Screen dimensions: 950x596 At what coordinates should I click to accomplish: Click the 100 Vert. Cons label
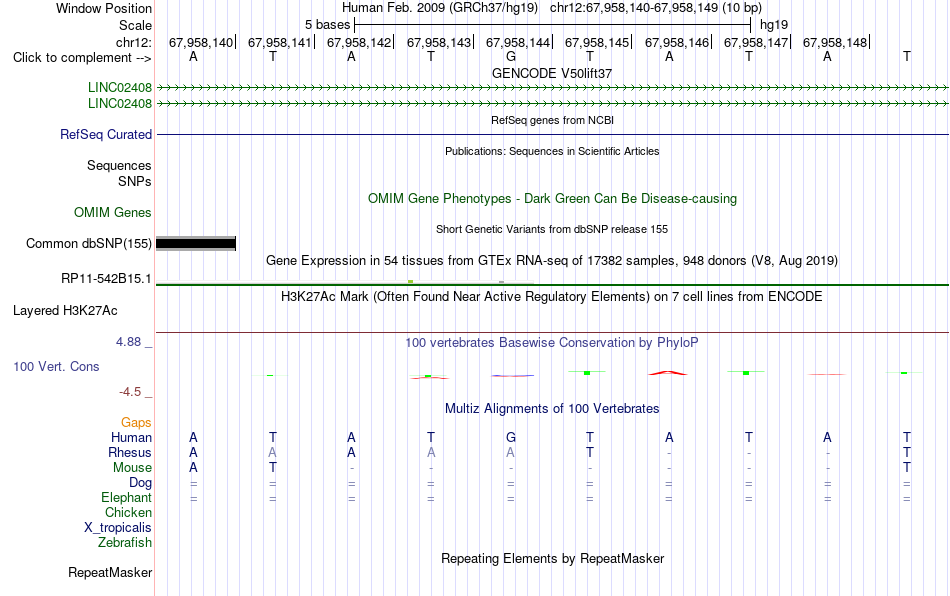tap(56, 366)
